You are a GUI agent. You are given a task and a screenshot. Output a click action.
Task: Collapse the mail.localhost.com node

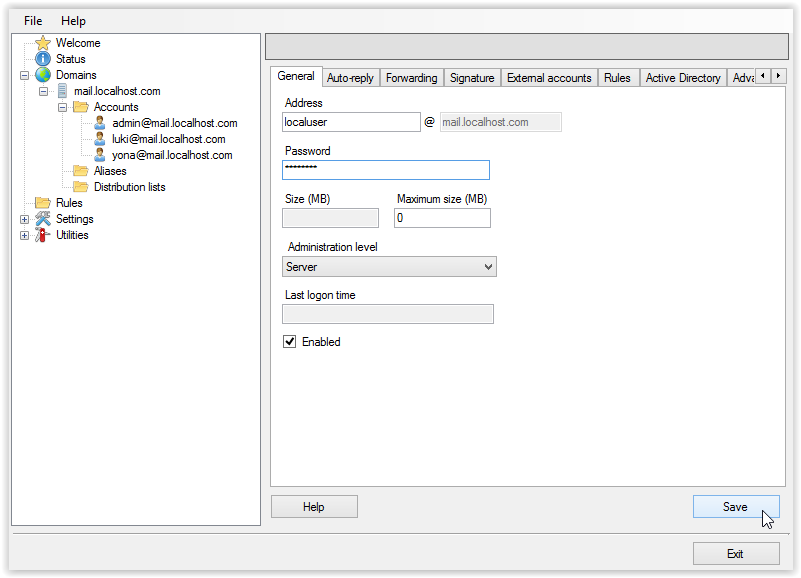click(43, 91)
